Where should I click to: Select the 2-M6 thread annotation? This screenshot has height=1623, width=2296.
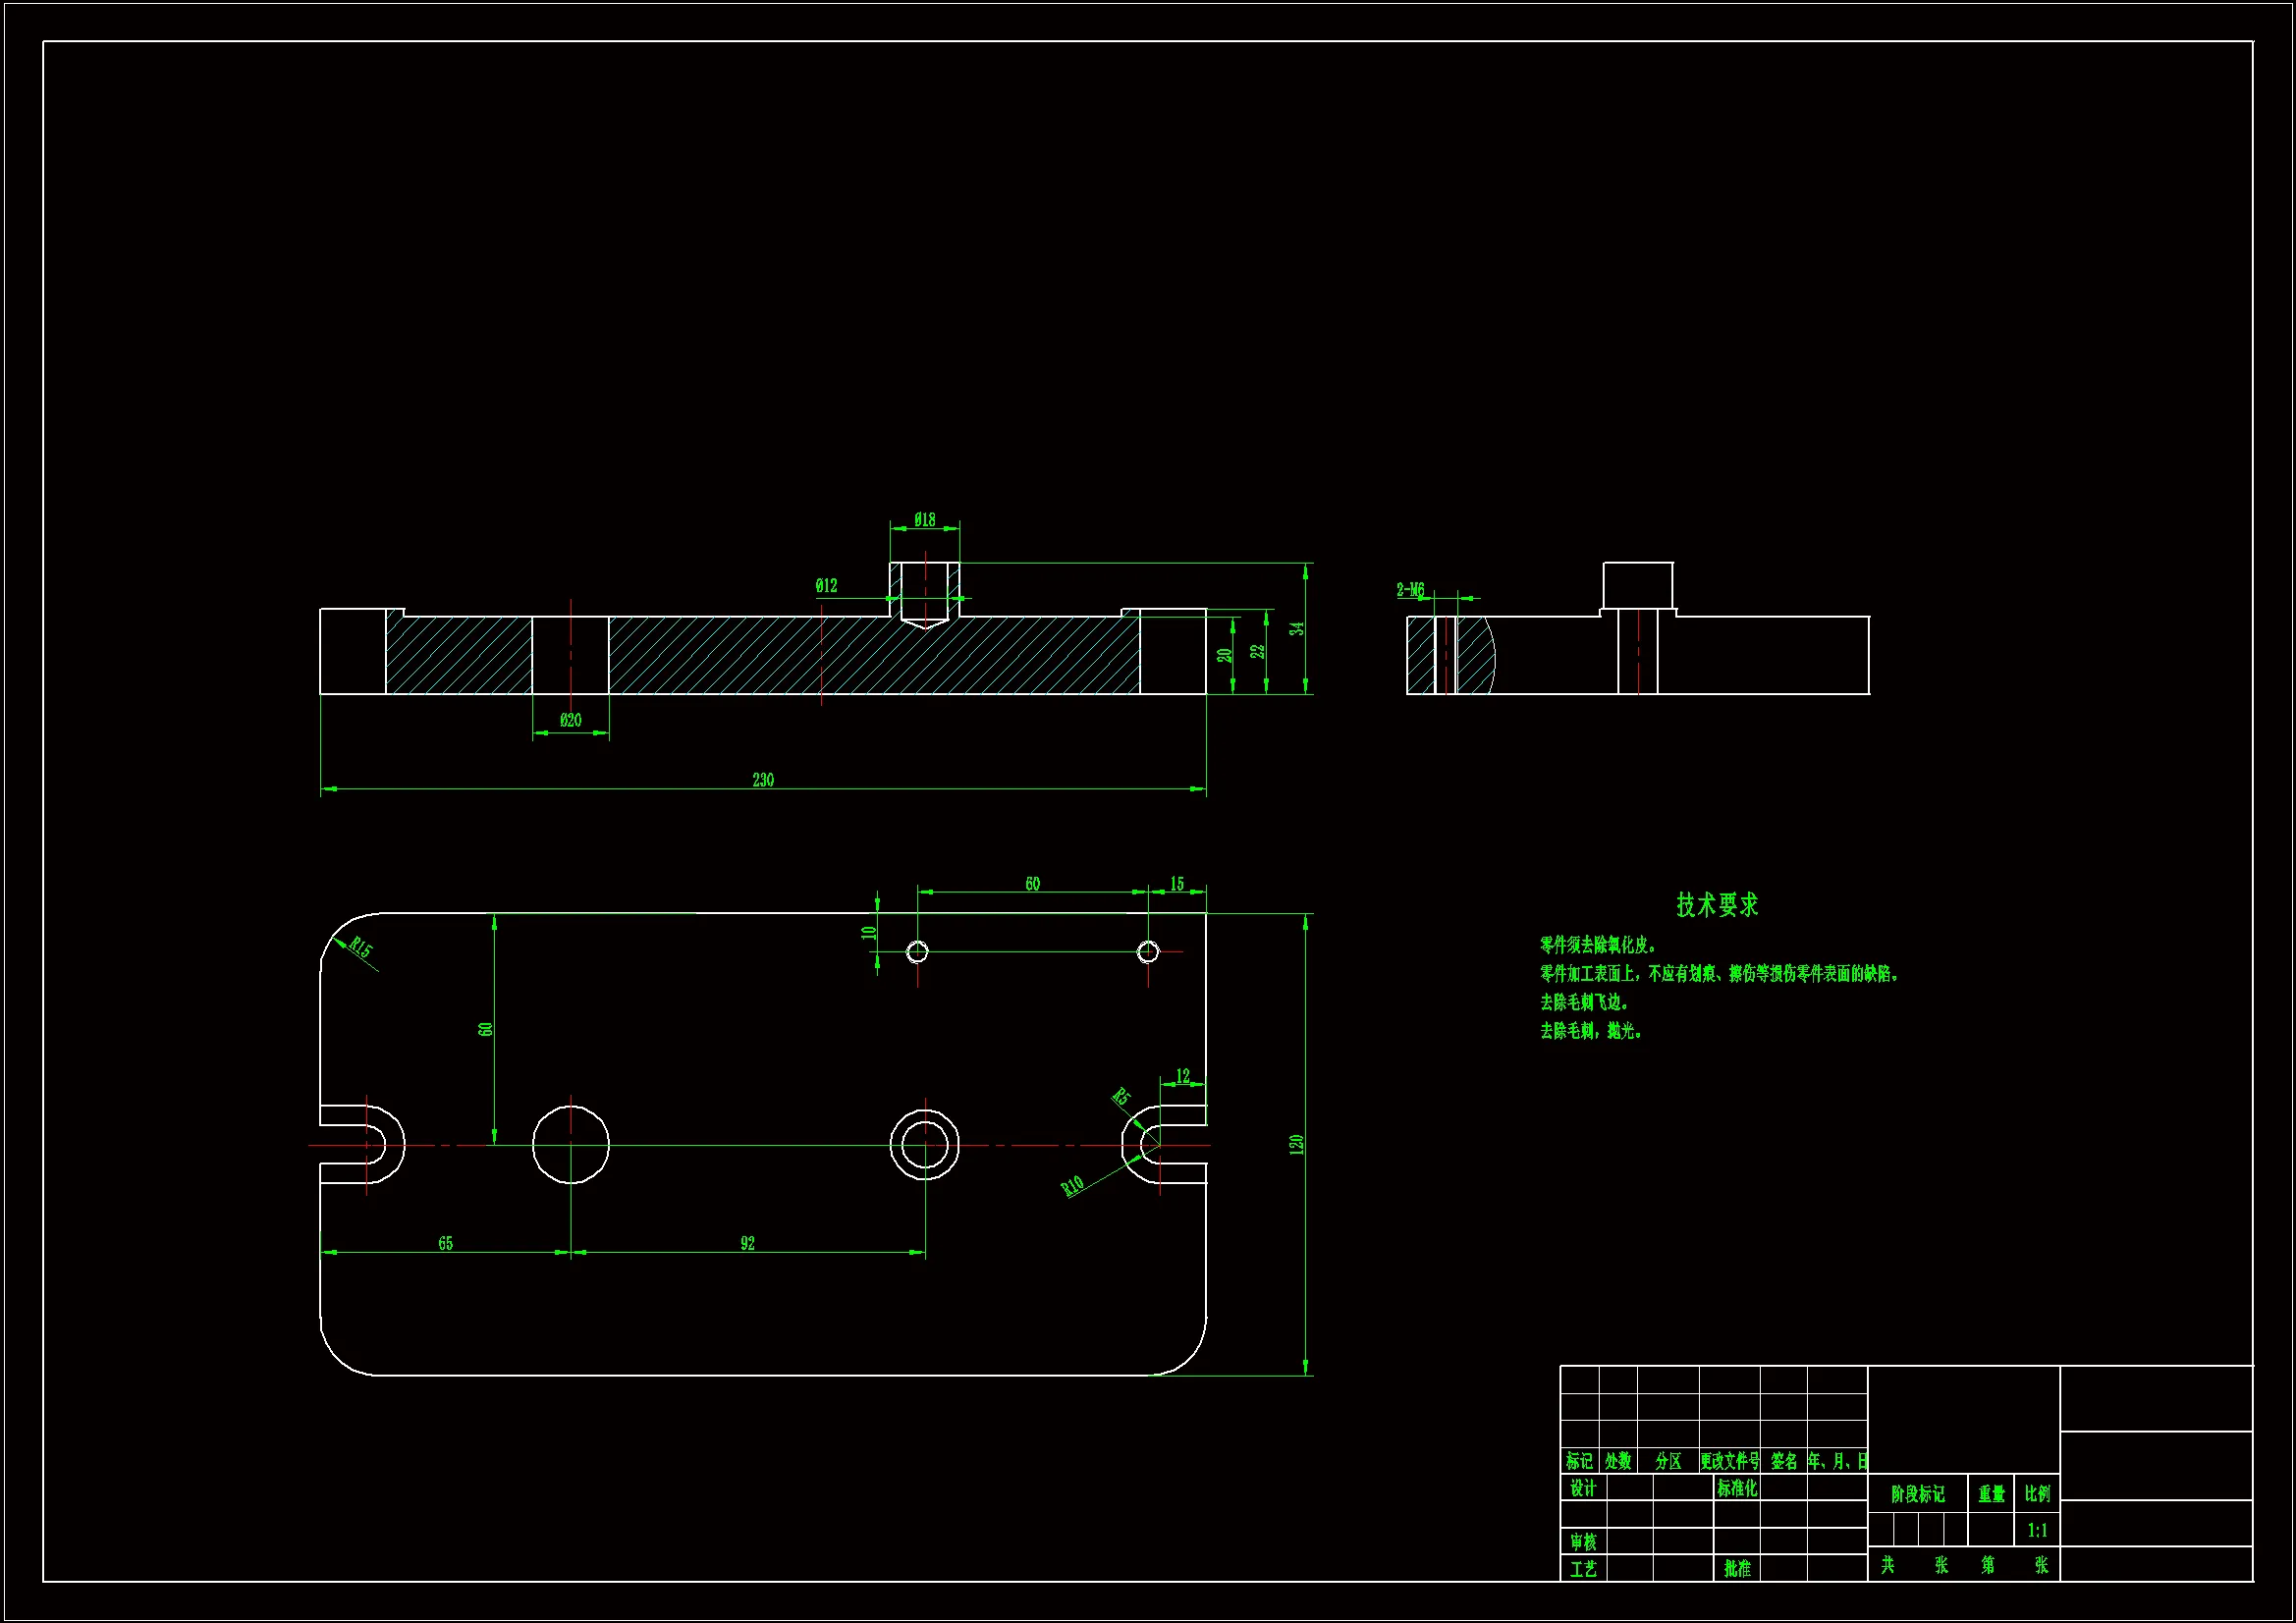[1410, 590]
